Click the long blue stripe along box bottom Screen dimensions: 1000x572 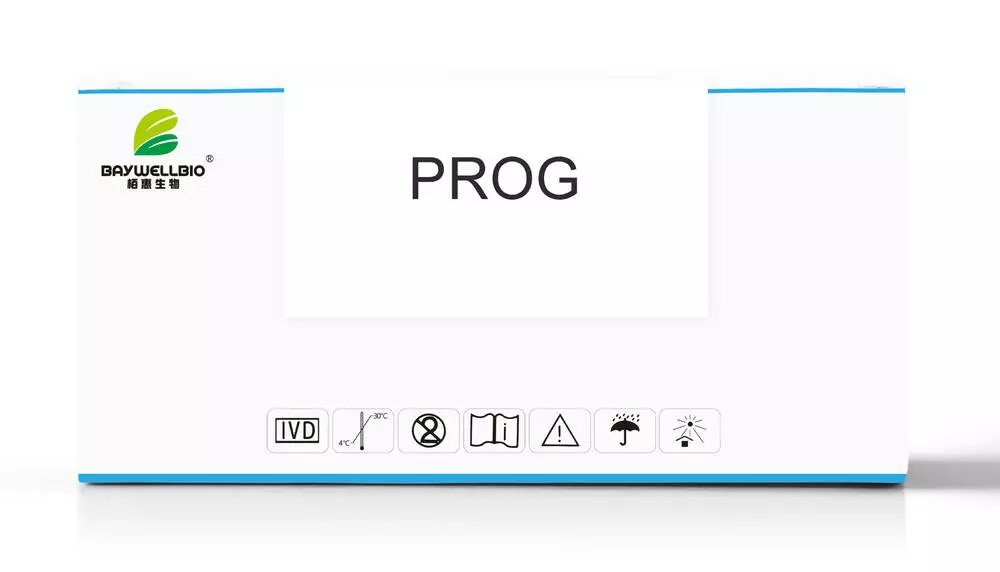point(491,478)
